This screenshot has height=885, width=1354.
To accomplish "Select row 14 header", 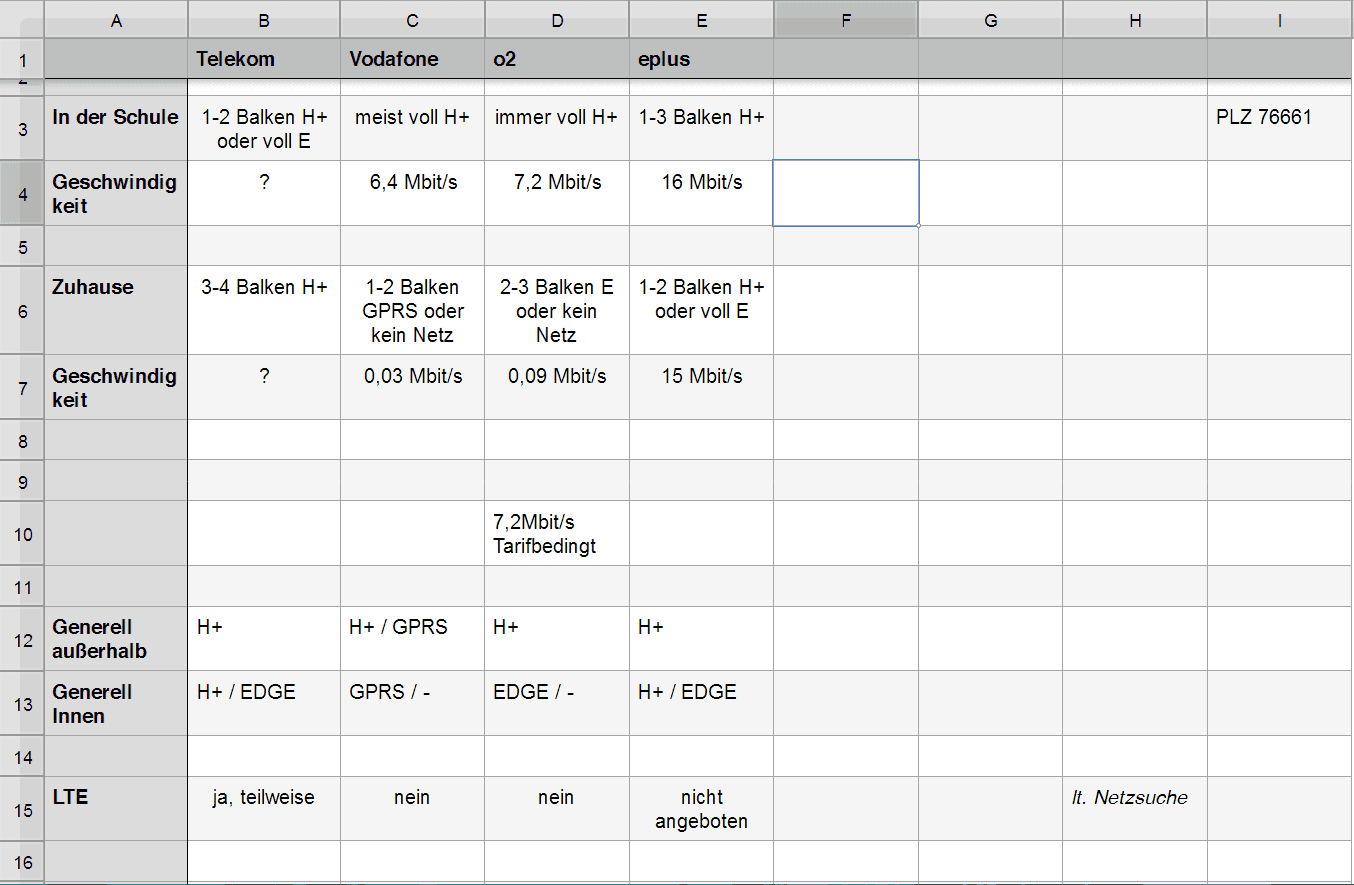I will [x=22, y=756].
